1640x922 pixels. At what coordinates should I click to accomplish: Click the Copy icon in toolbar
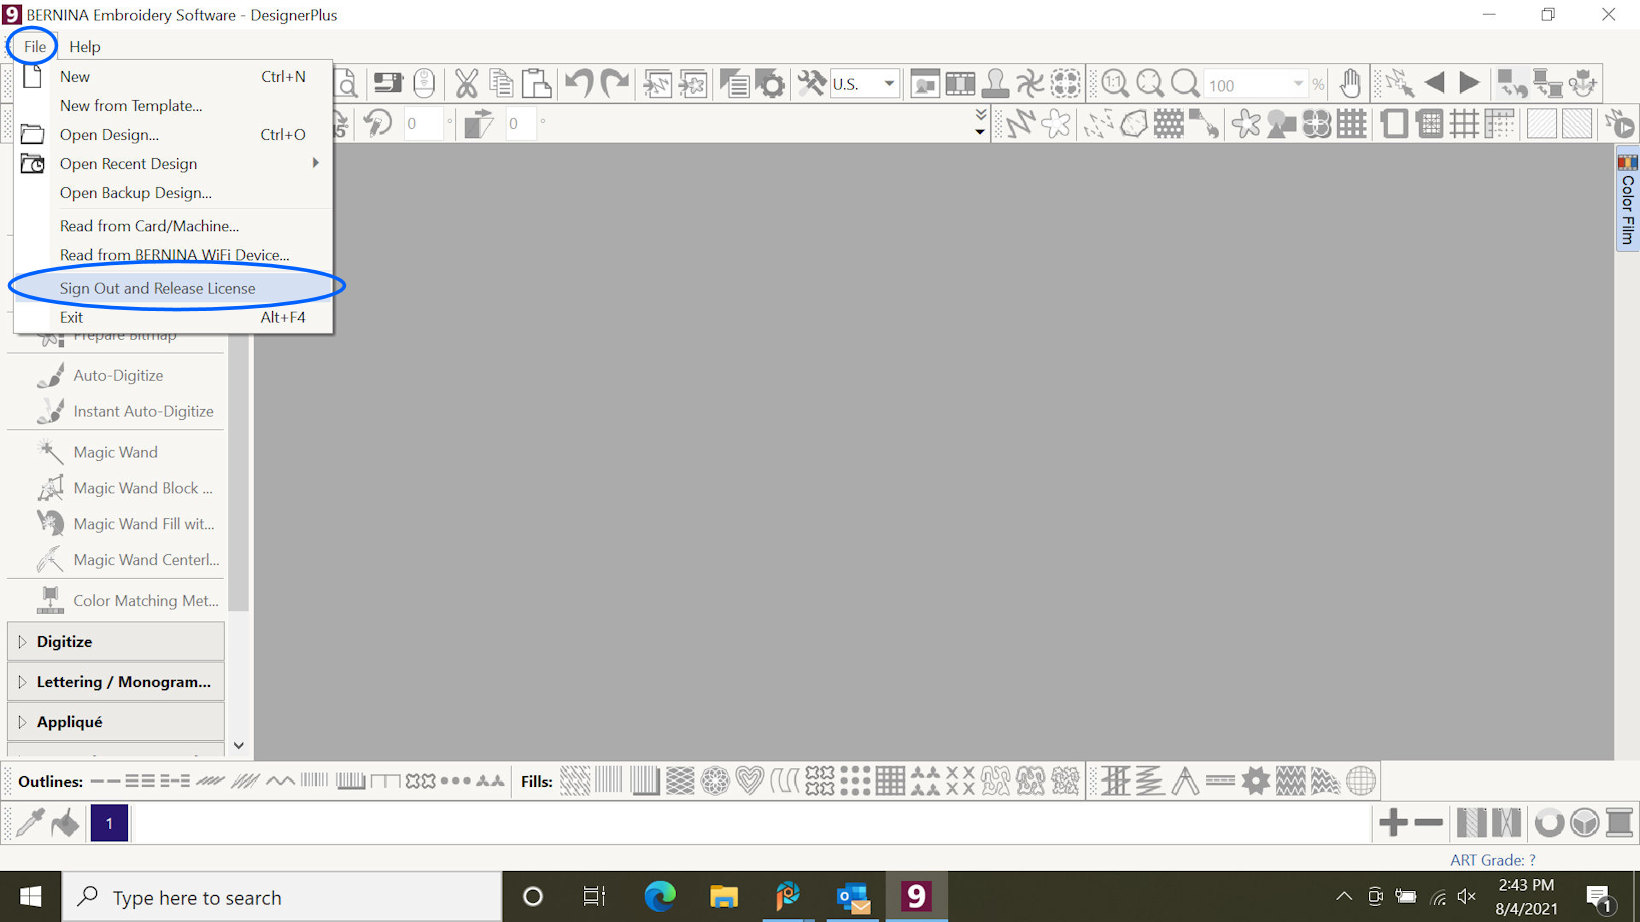501,84
